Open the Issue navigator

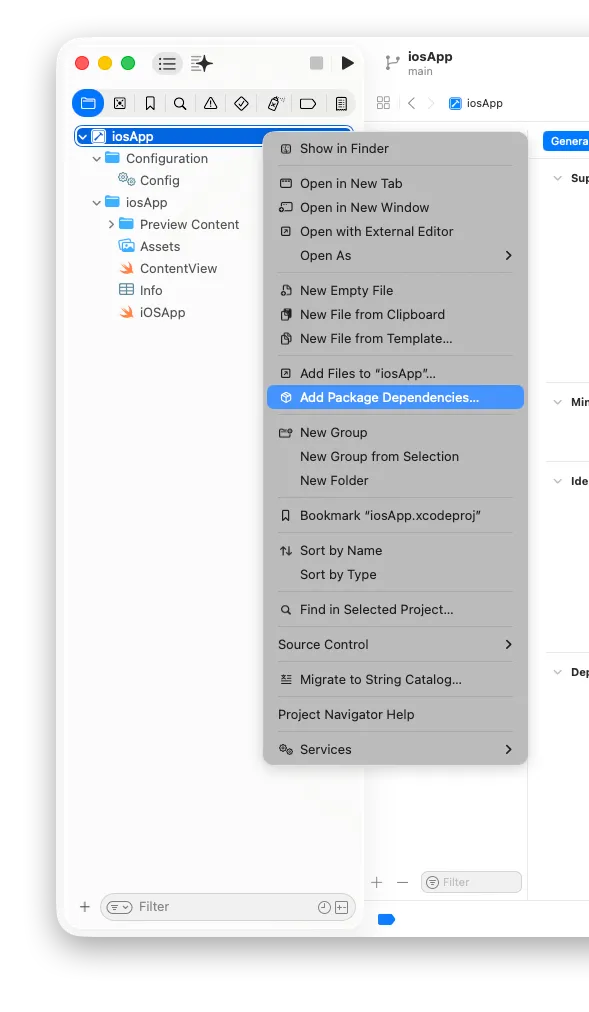(x=211, y=103)
